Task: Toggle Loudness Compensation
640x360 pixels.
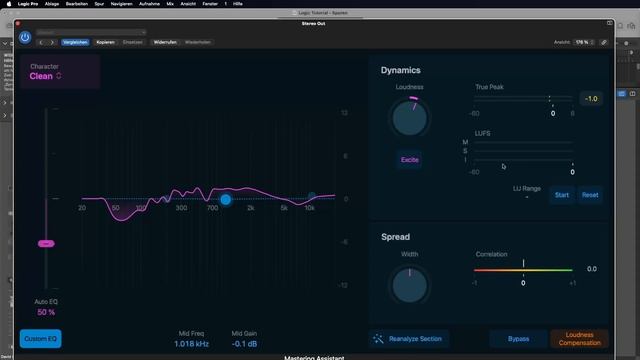Action: (x=579, y=339)
